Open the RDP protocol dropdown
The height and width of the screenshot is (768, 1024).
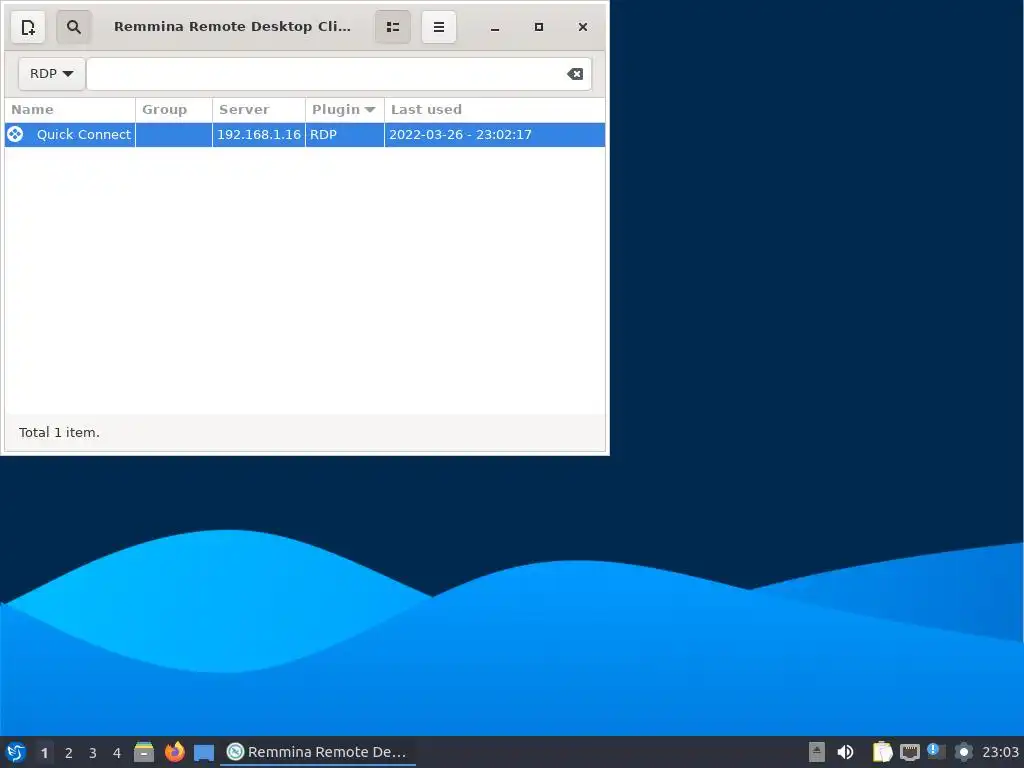[52, 74]
